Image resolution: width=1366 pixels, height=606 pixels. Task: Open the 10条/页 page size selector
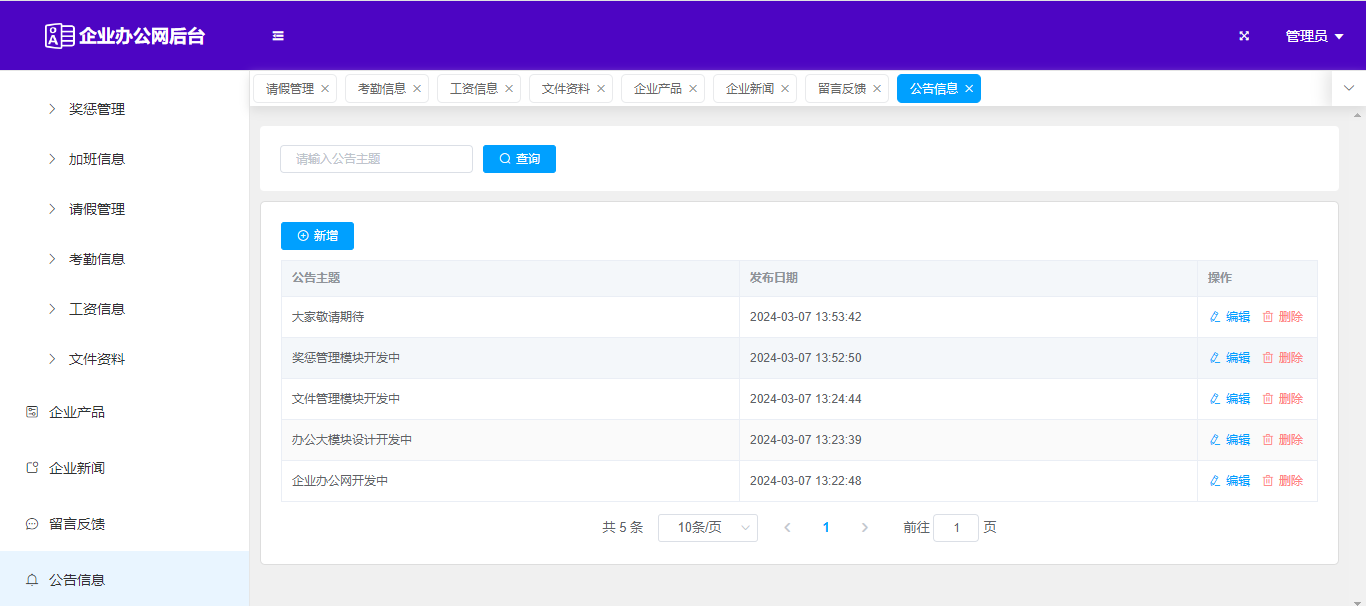tap(707, 528)
